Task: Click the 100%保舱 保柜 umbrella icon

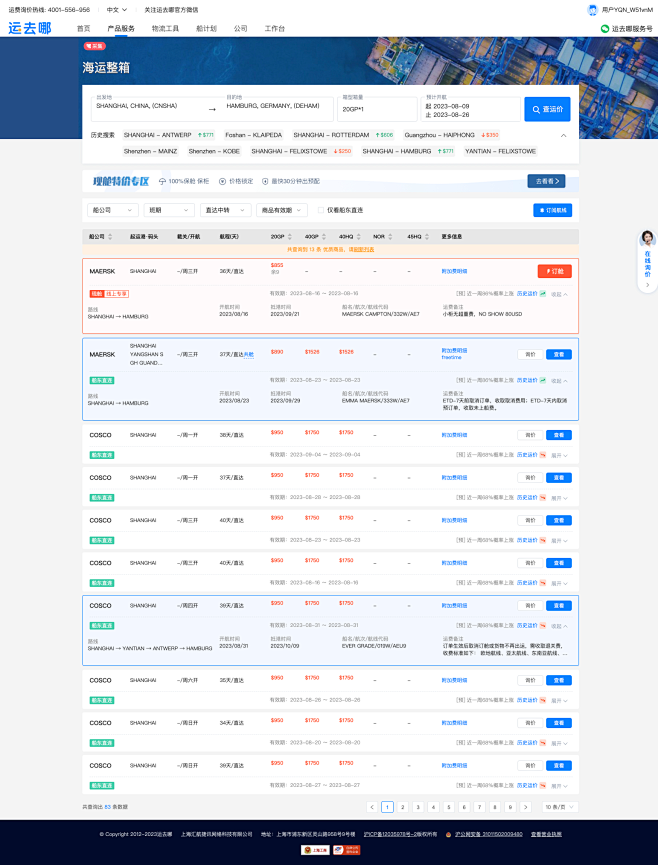Action: (x=163, y=181)
